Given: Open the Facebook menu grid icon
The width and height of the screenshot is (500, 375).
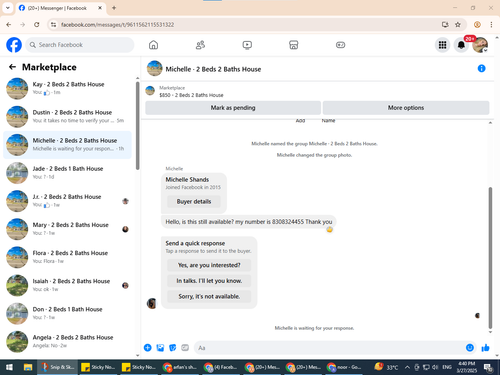Looking at the screenshot, I should (x=442, y=45).
